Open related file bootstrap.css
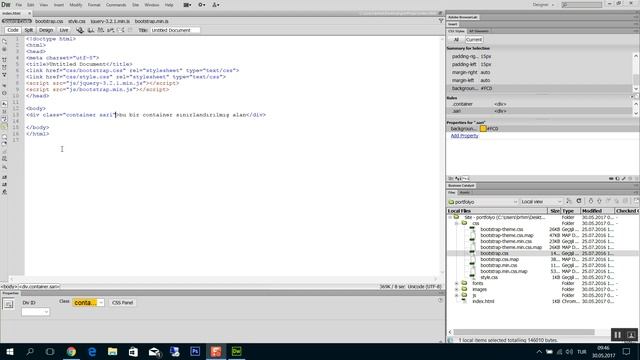 click(x=49, y=21)
